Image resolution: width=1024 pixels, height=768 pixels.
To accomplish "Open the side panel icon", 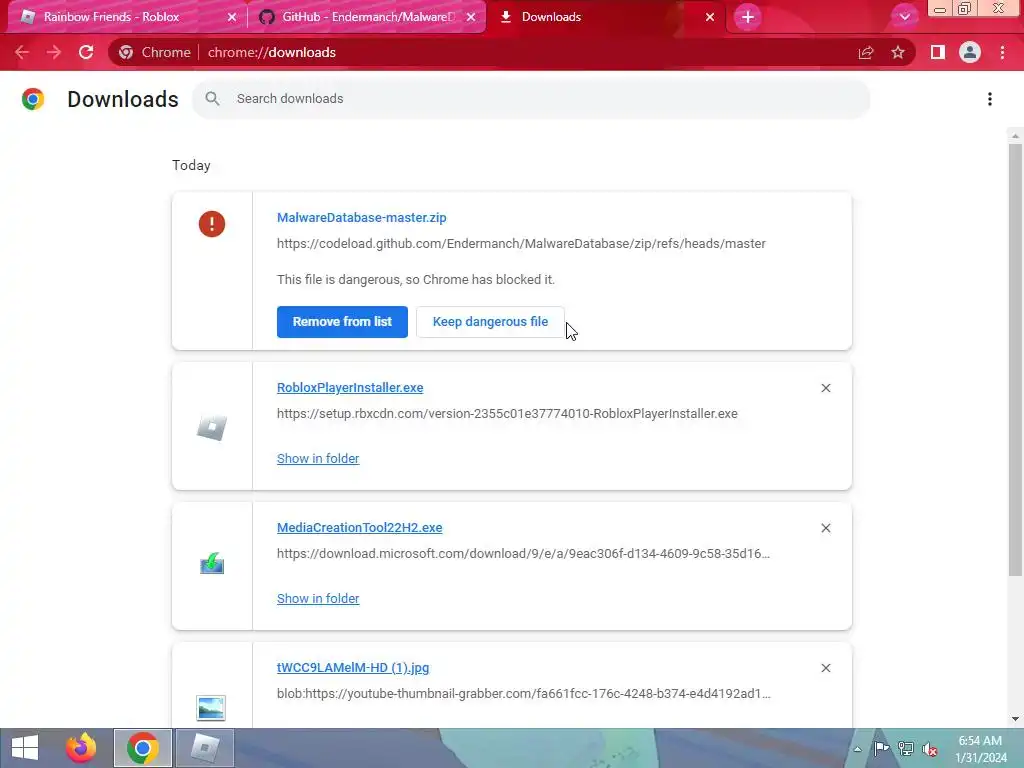I will [938, 52].
